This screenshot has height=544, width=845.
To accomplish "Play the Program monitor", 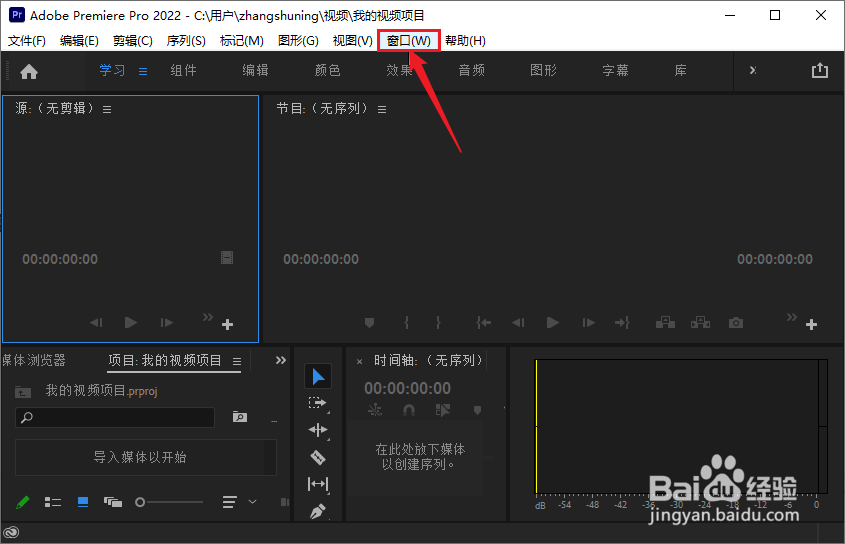I will 552,323.
